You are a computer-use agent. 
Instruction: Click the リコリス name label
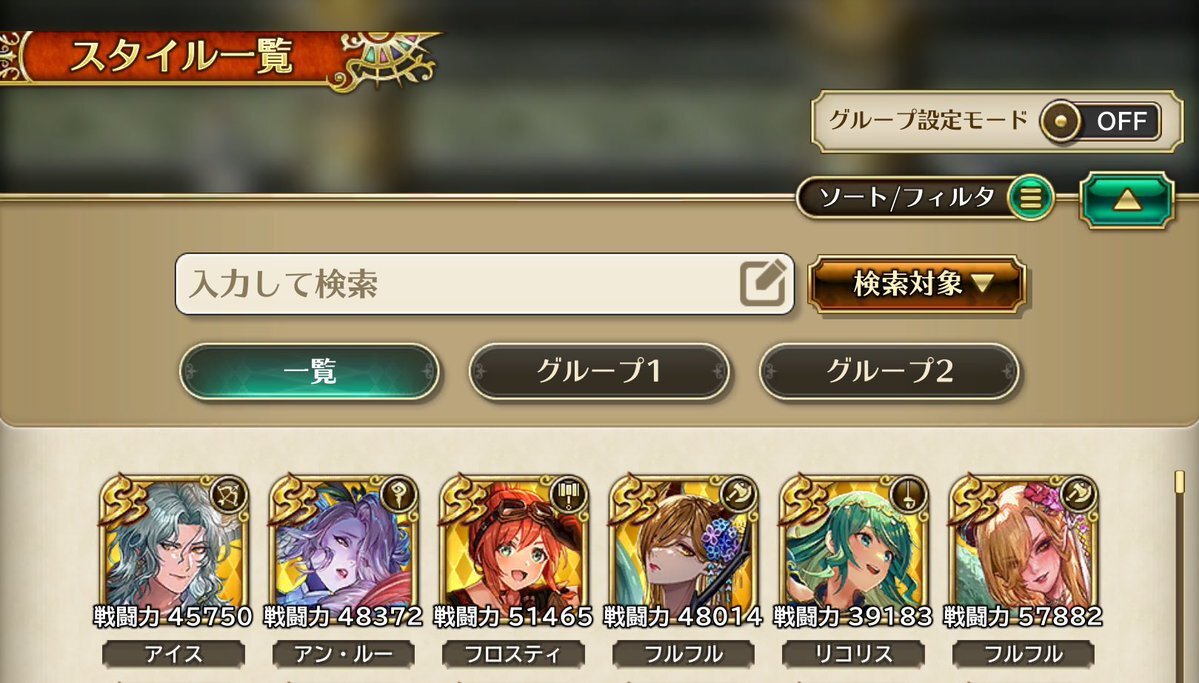[853, 654]
